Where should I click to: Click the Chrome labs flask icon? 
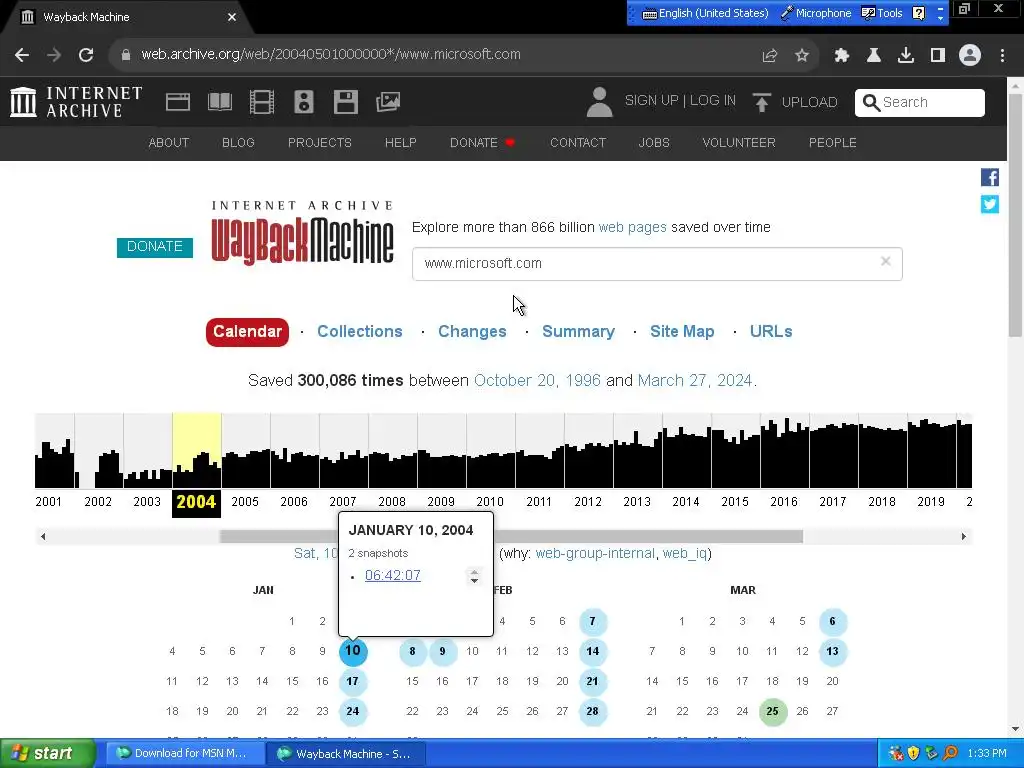pos(874,55)
